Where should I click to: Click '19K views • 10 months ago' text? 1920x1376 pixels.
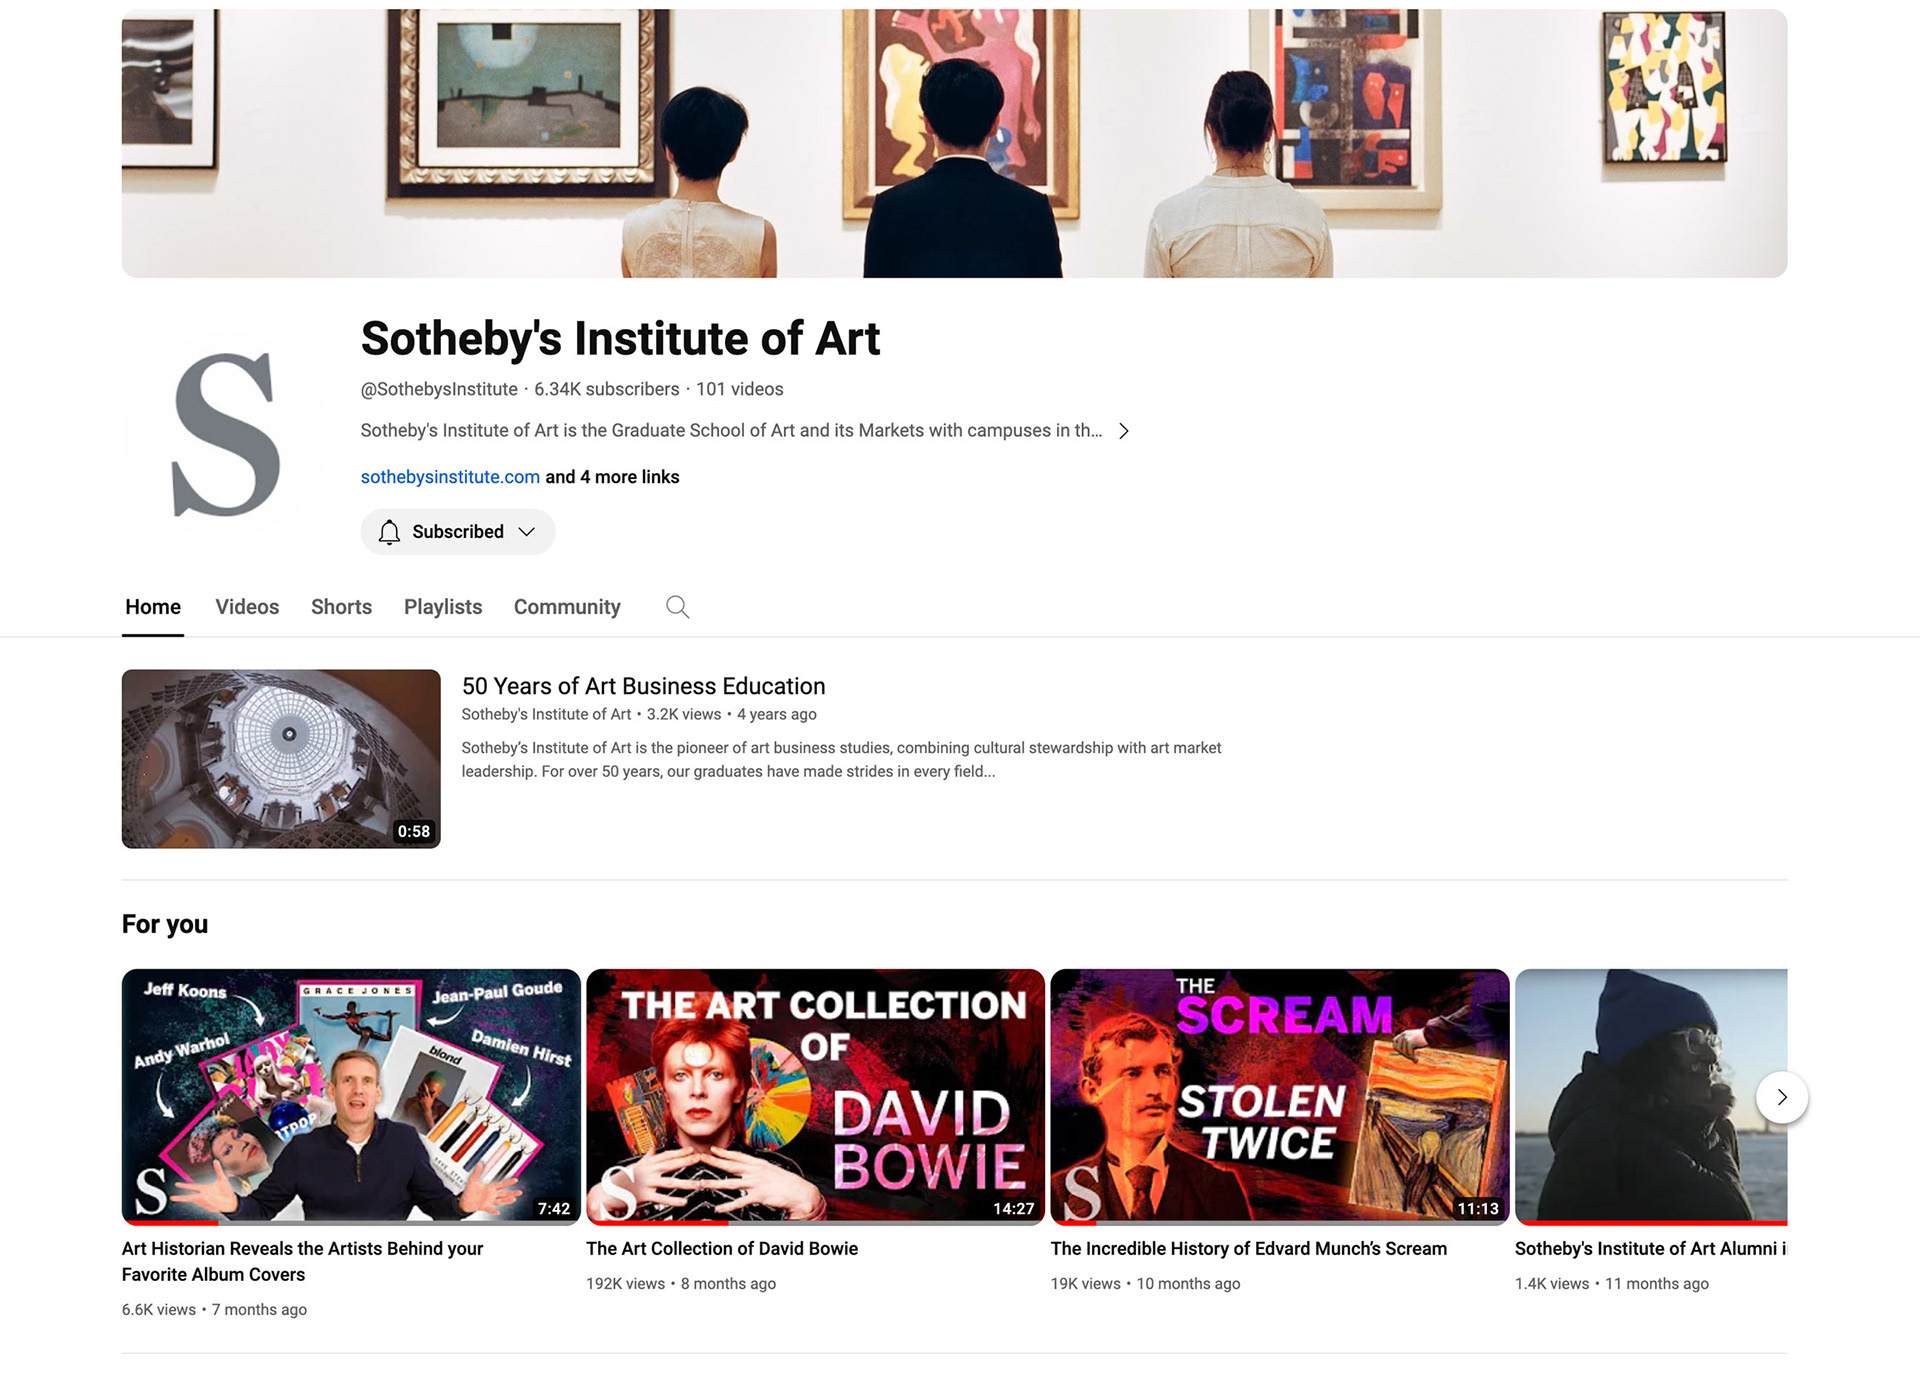[x=1145, y=1284]
